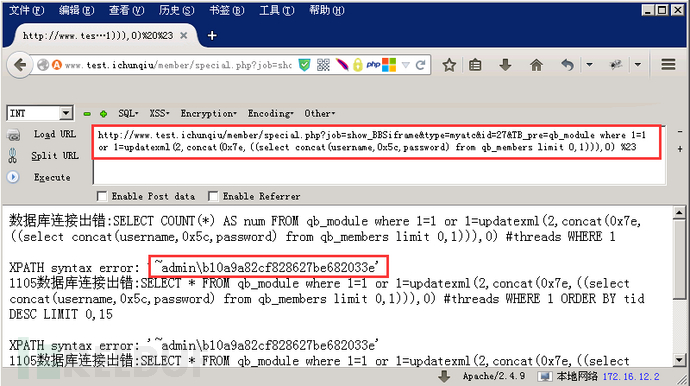Viewport: 690px width, 386px height.
Task: Click the HackBar green plus icon
Action: pyautogui.click(x=103, y=114)
